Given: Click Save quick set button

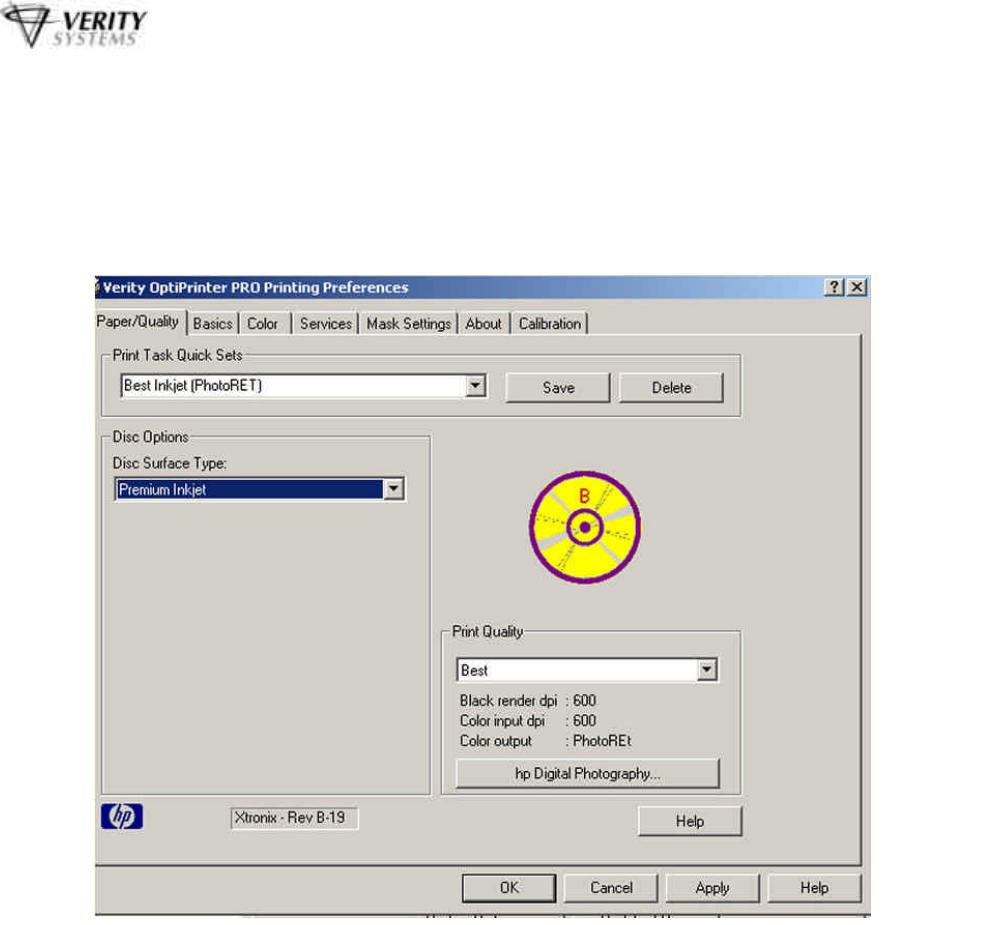Looking at the screenshot, I should click(558, 387).
